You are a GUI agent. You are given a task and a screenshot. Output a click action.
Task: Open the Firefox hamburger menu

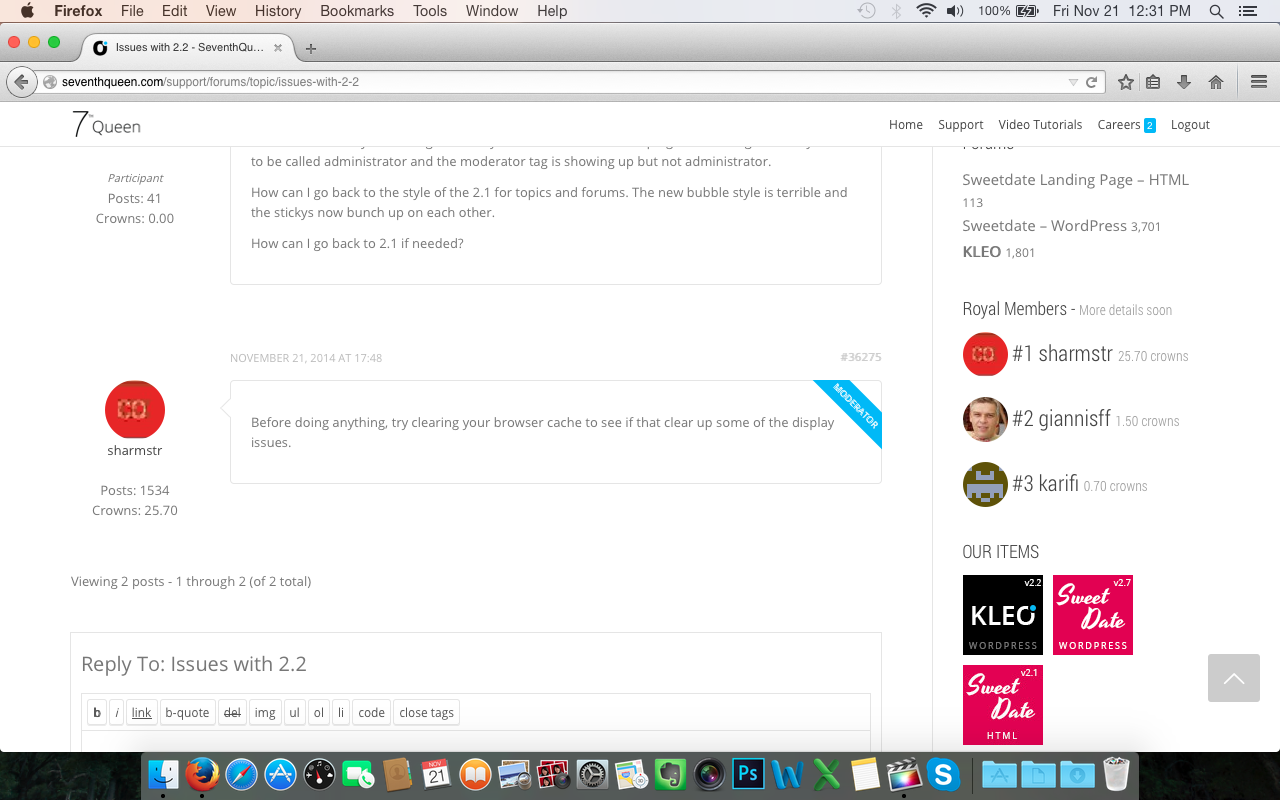coord(1259,82)
